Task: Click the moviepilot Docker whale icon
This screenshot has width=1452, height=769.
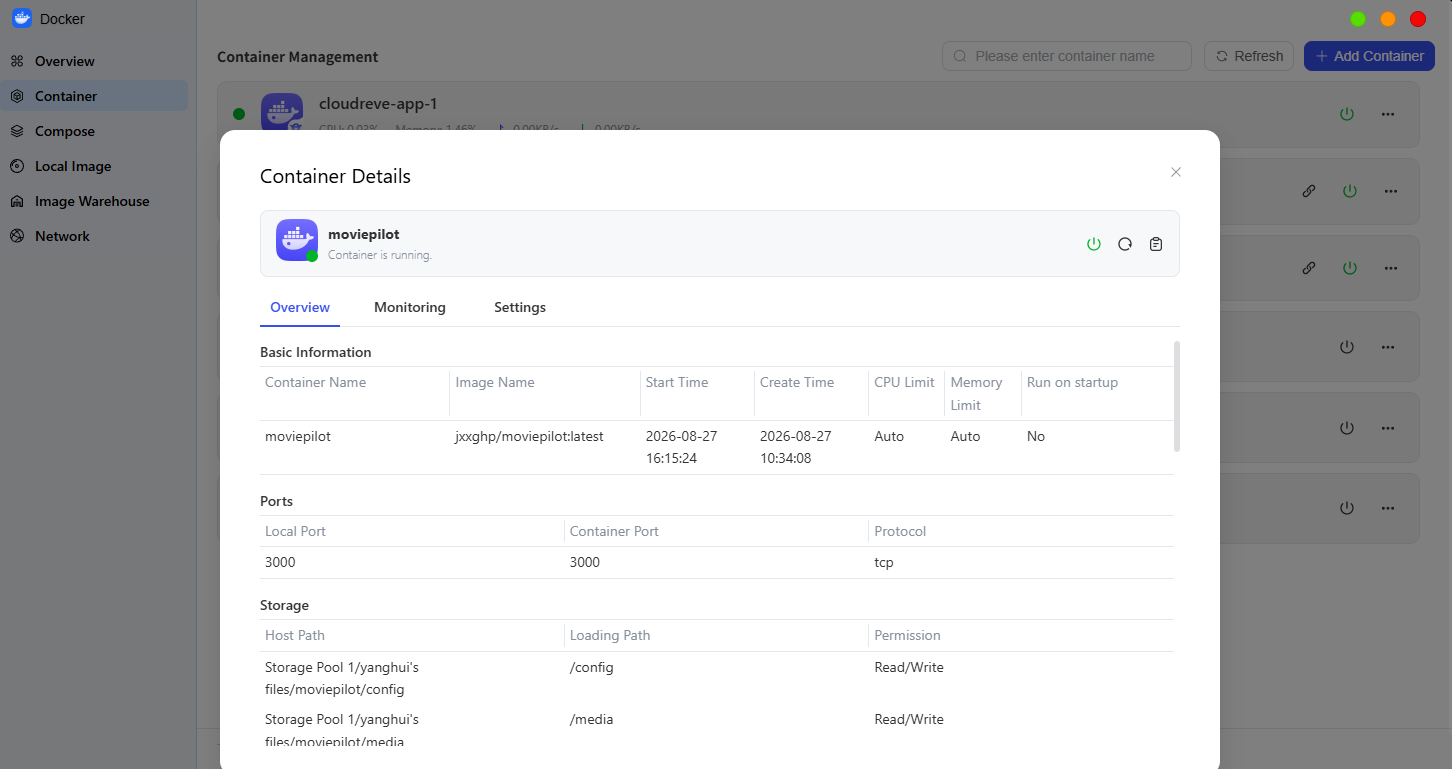Action: pos(297,240)
